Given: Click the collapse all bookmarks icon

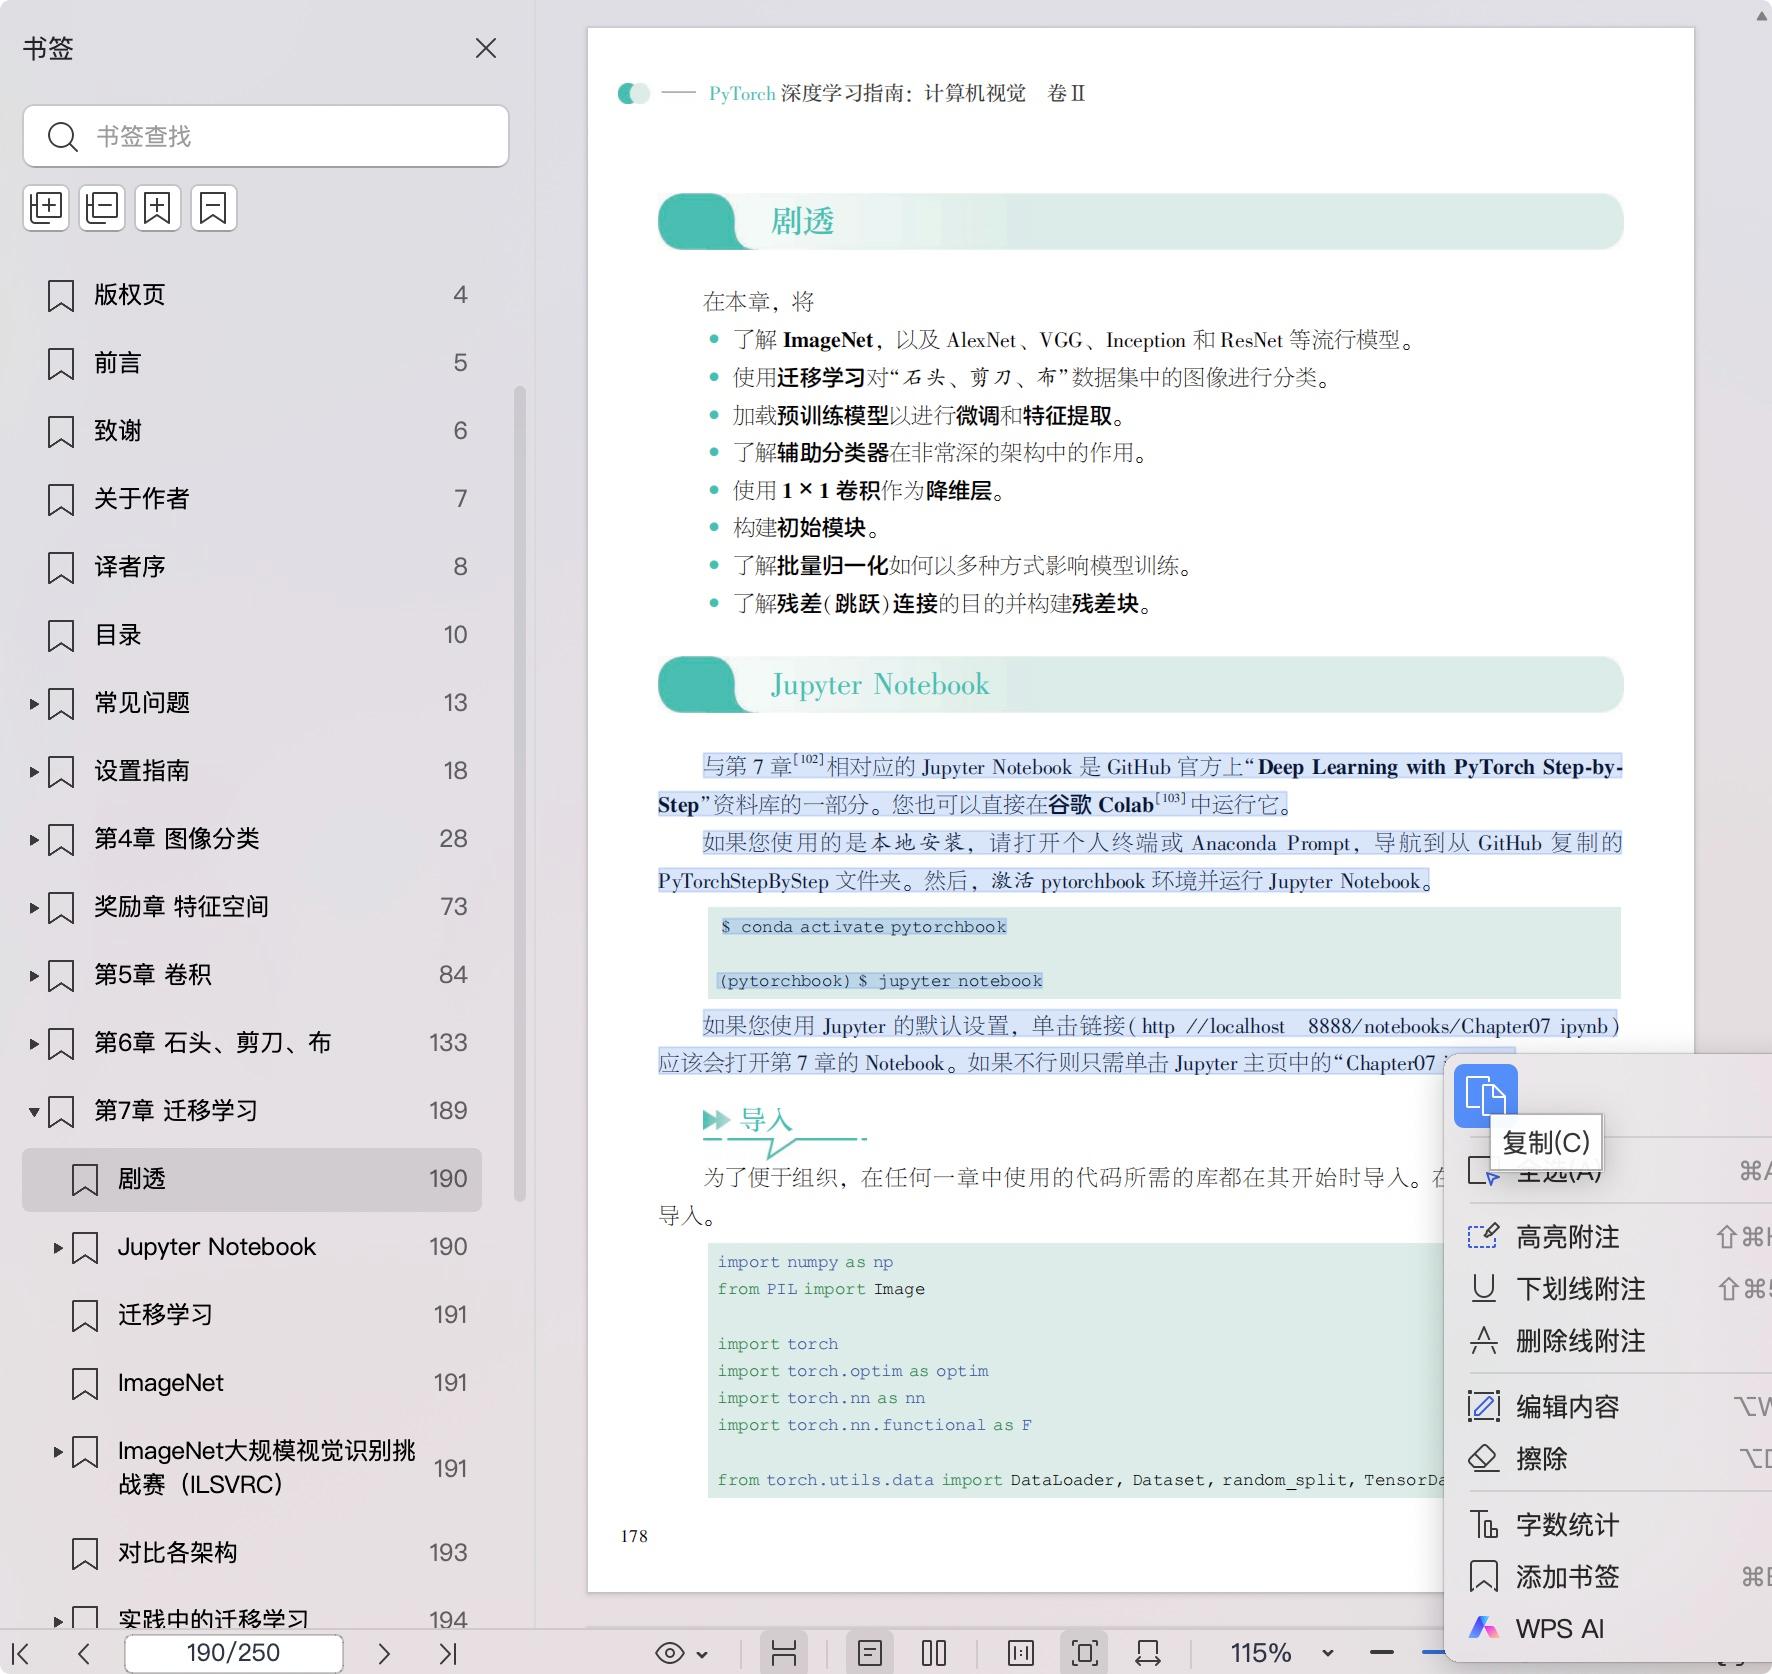Looking at the screenshot, I should point(102,208).
